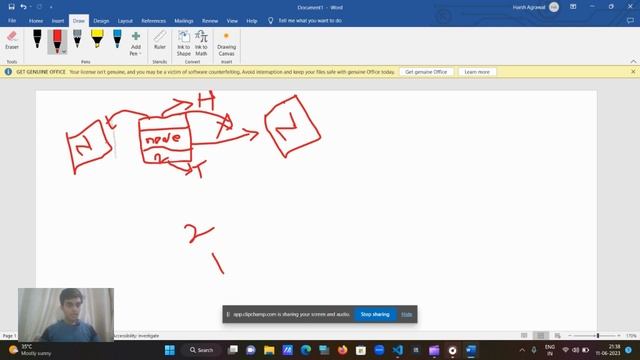
Task: Open Firefox from taskbar
Action: (x=342, y=350)
